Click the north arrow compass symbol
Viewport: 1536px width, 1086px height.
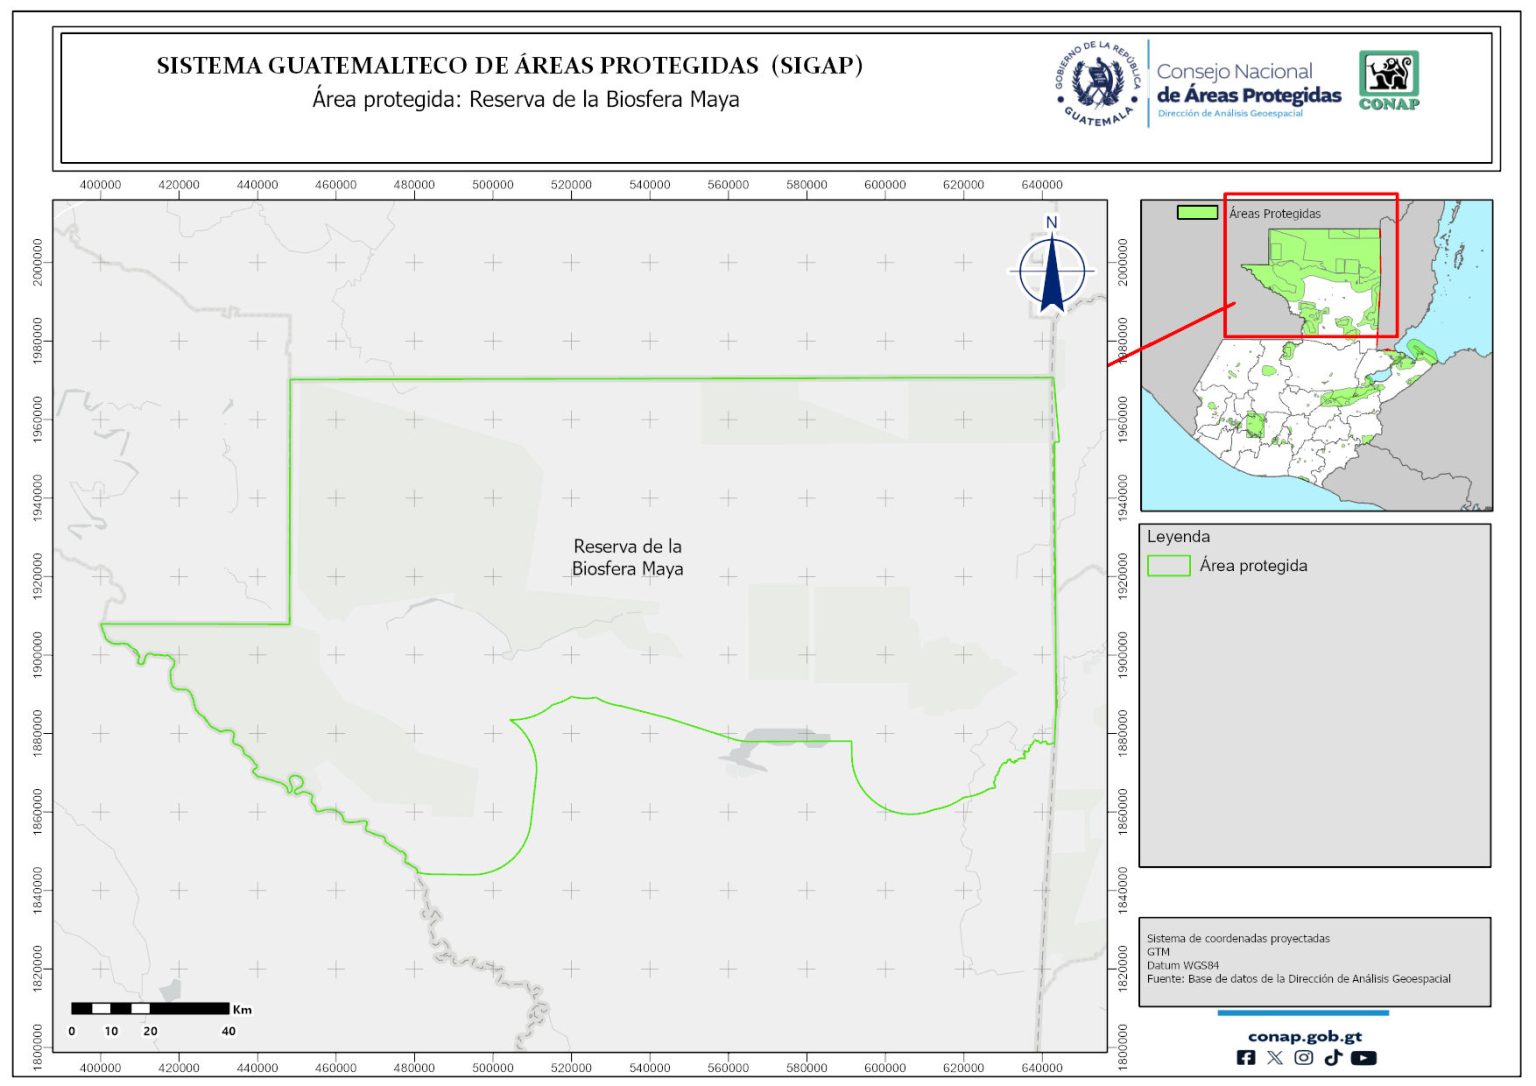click(1051, 270)
